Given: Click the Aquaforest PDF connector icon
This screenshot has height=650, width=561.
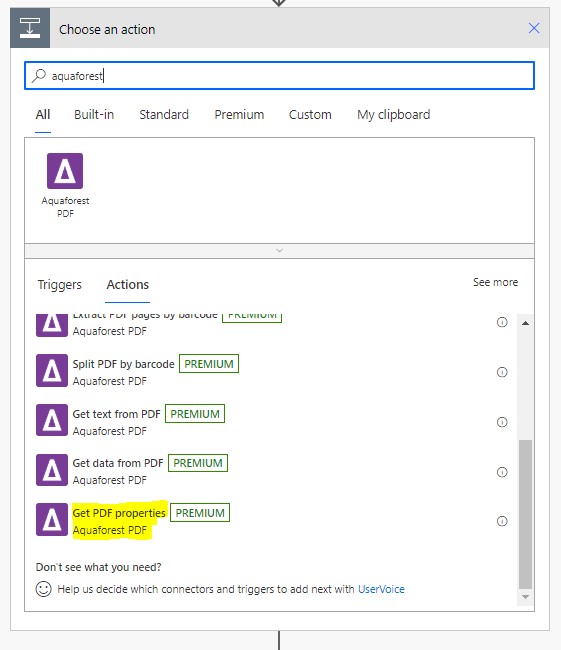Looking at the screenshot, I should (x=65, y=171).
